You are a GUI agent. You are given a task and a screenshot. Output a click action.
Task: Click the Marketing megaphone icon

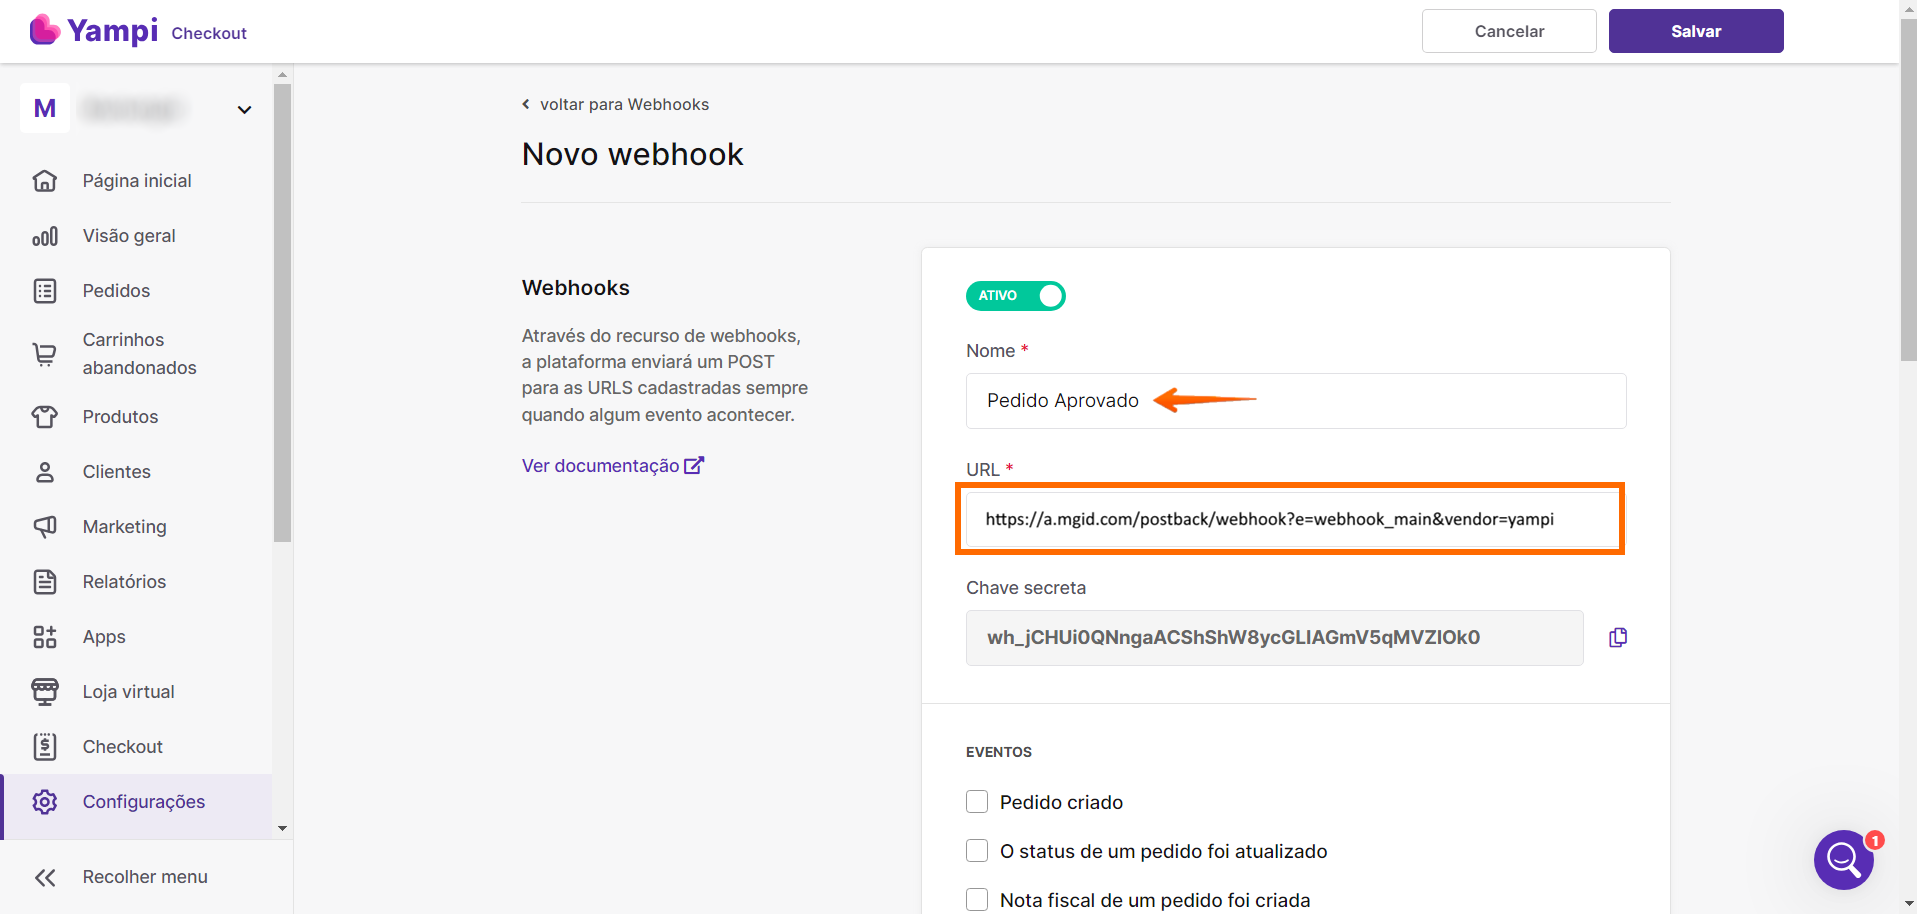coord(45,527)
